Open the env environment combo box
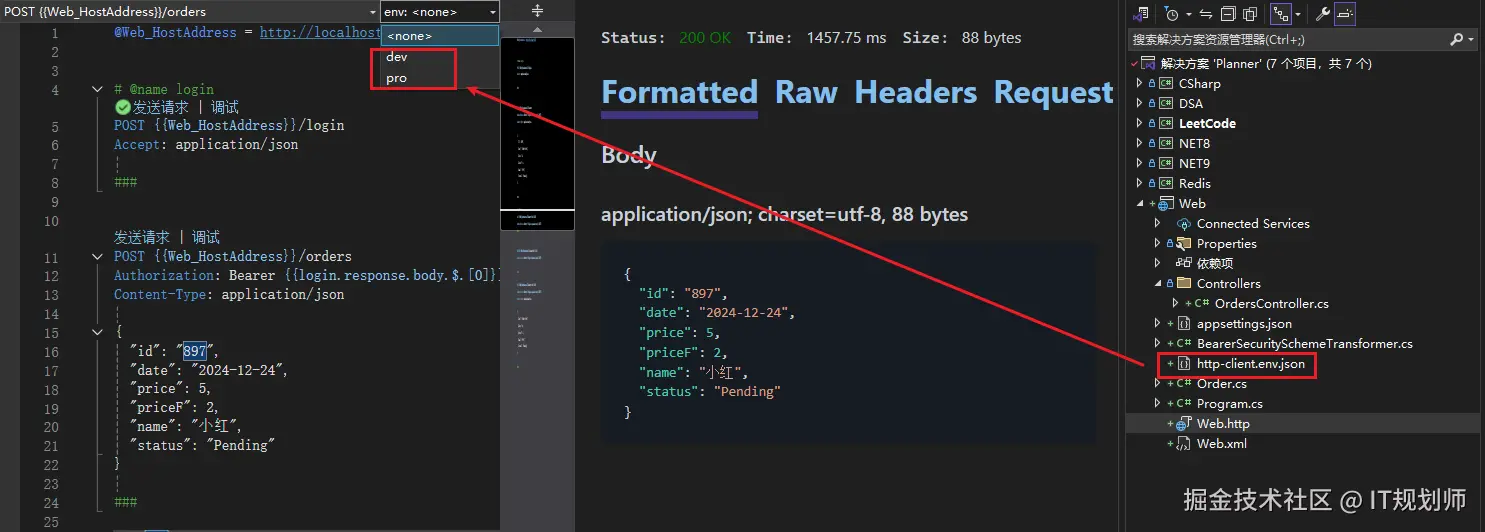 pyautogui.click(x=439, y=12)
